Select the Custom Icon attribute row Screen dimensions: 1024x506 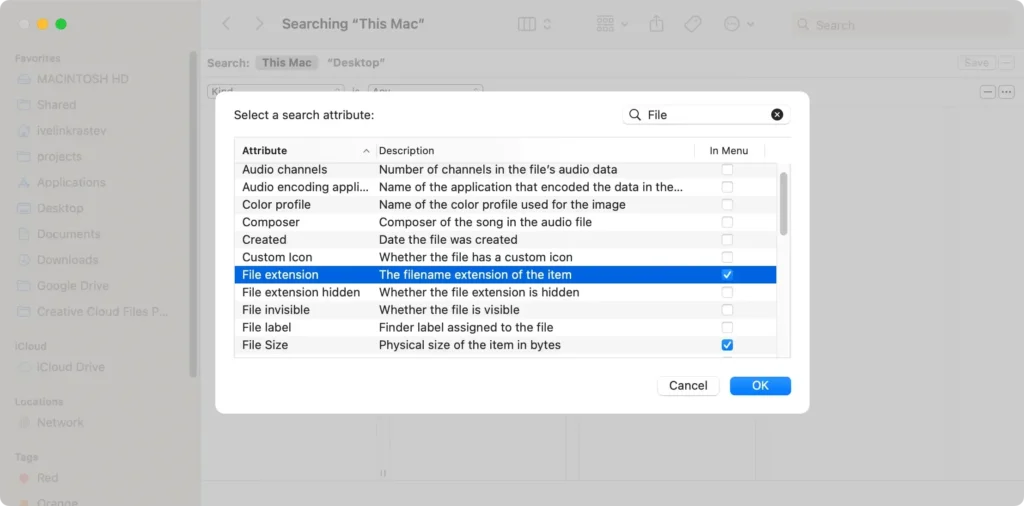click(x=505, y=257)
